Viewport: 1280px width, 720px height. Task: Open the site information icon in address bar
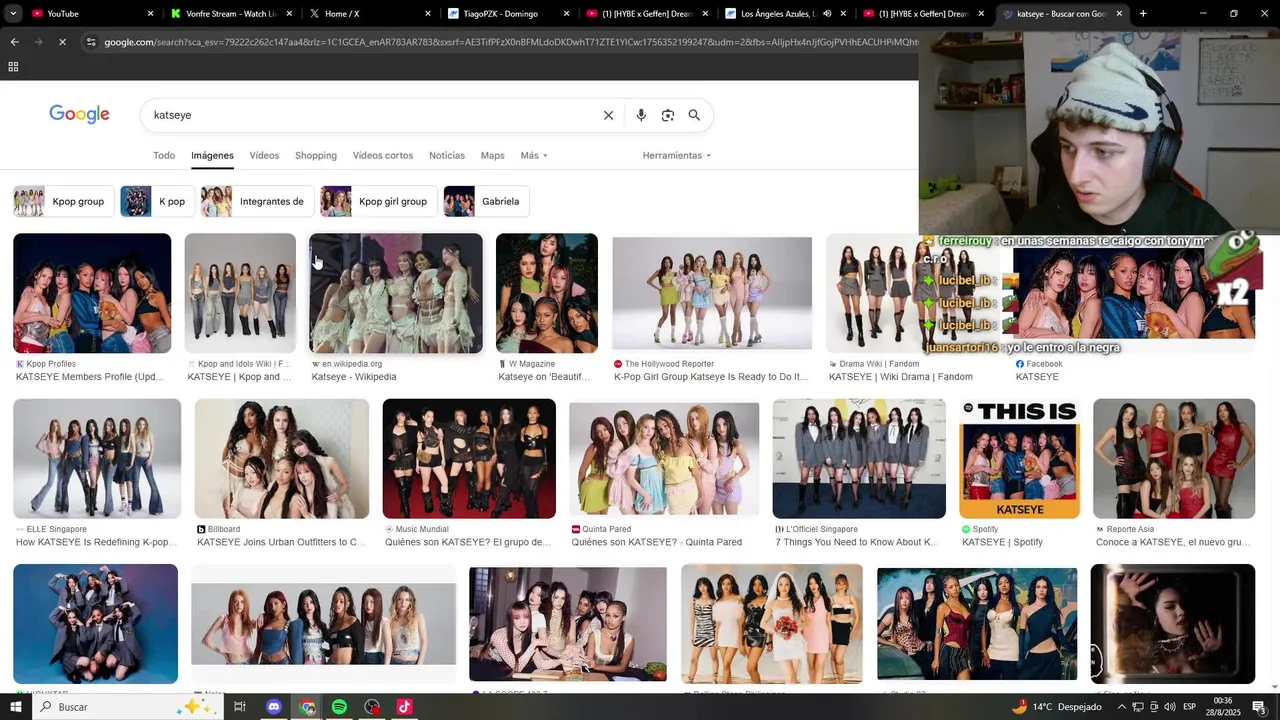tap(91, 42)
